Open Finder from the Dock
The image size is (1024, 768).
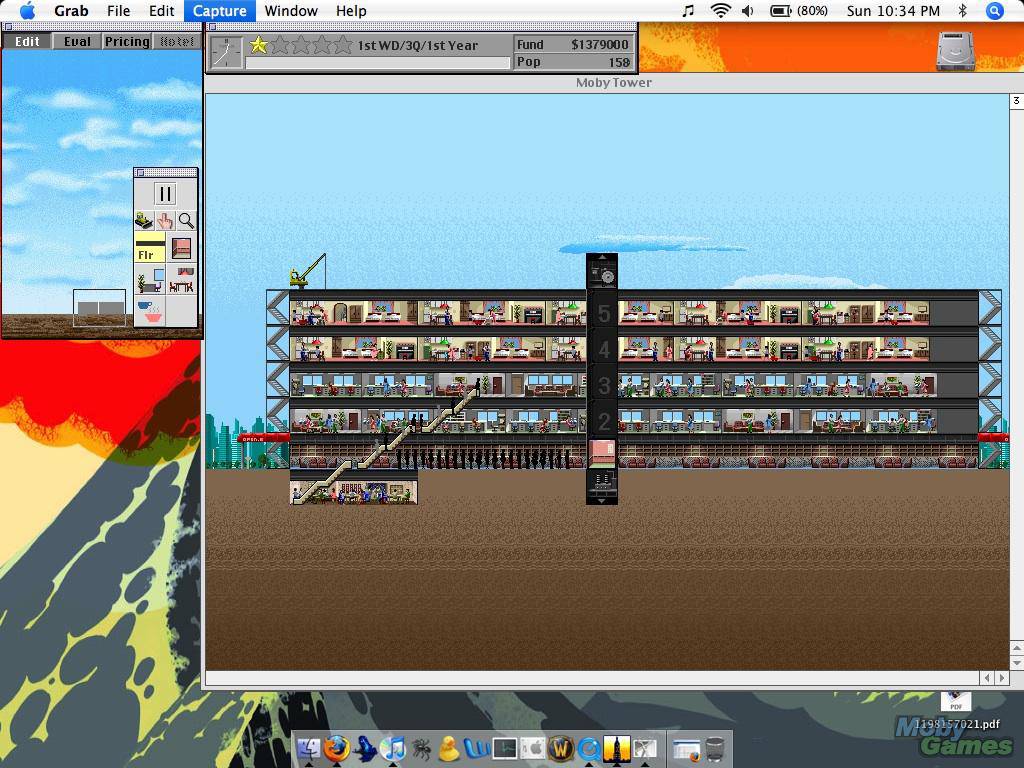pyautogui.click(x=308, y=748)
